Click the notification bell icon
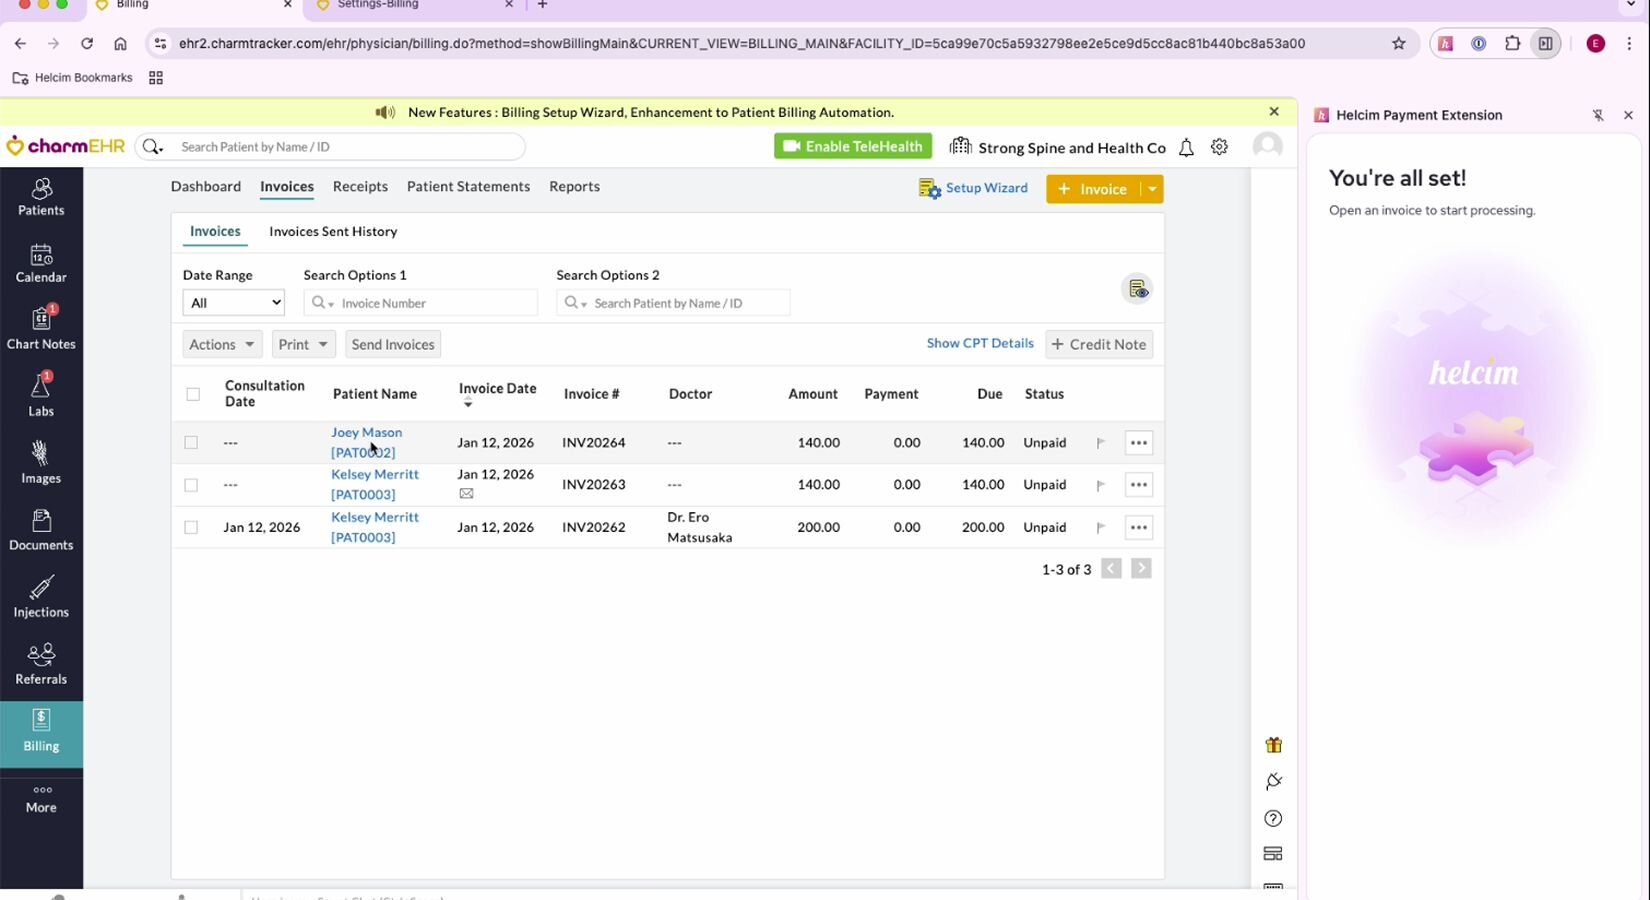 coord(1186,148)
